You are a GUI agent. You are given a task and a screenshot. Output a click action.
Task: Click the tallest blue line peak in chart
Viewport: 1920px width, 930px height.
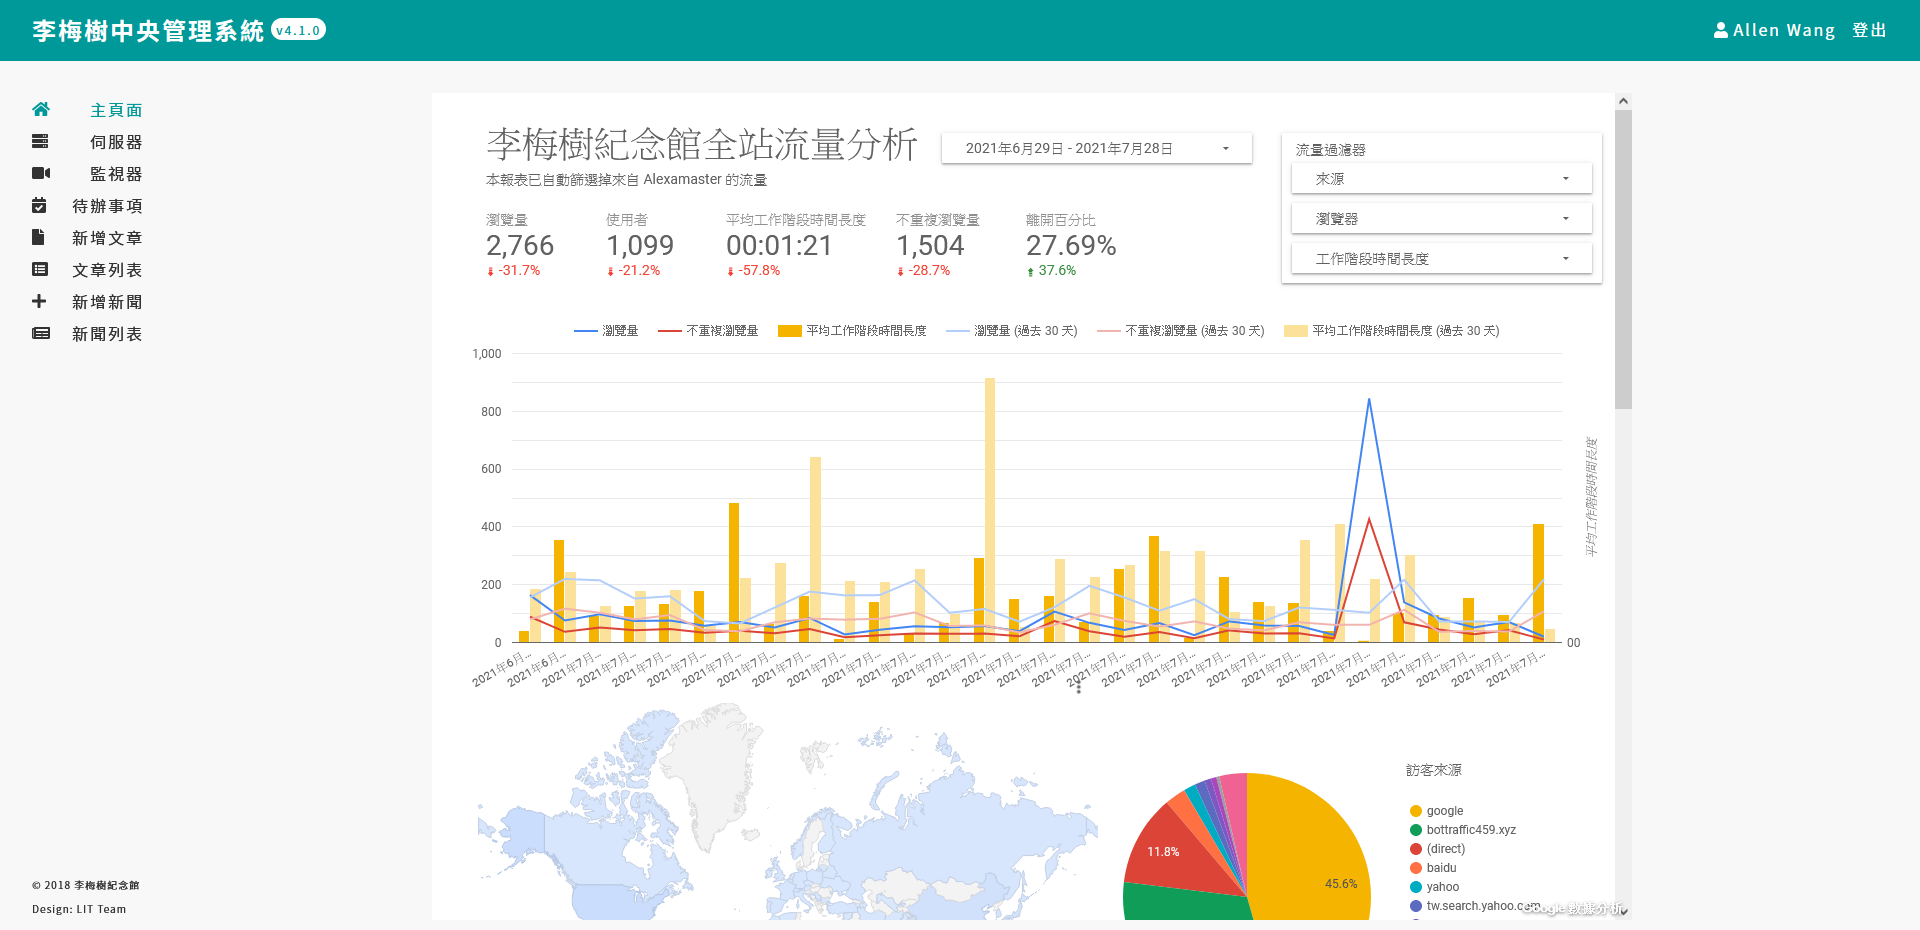click(1369, 400)
